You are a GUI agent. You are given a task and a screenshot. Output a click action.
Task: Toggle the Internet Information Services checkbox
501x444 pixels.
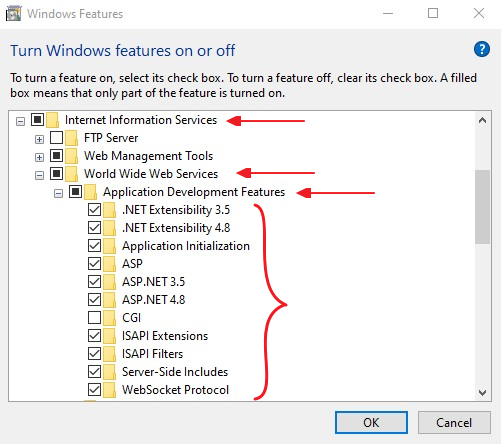point(37,119)
